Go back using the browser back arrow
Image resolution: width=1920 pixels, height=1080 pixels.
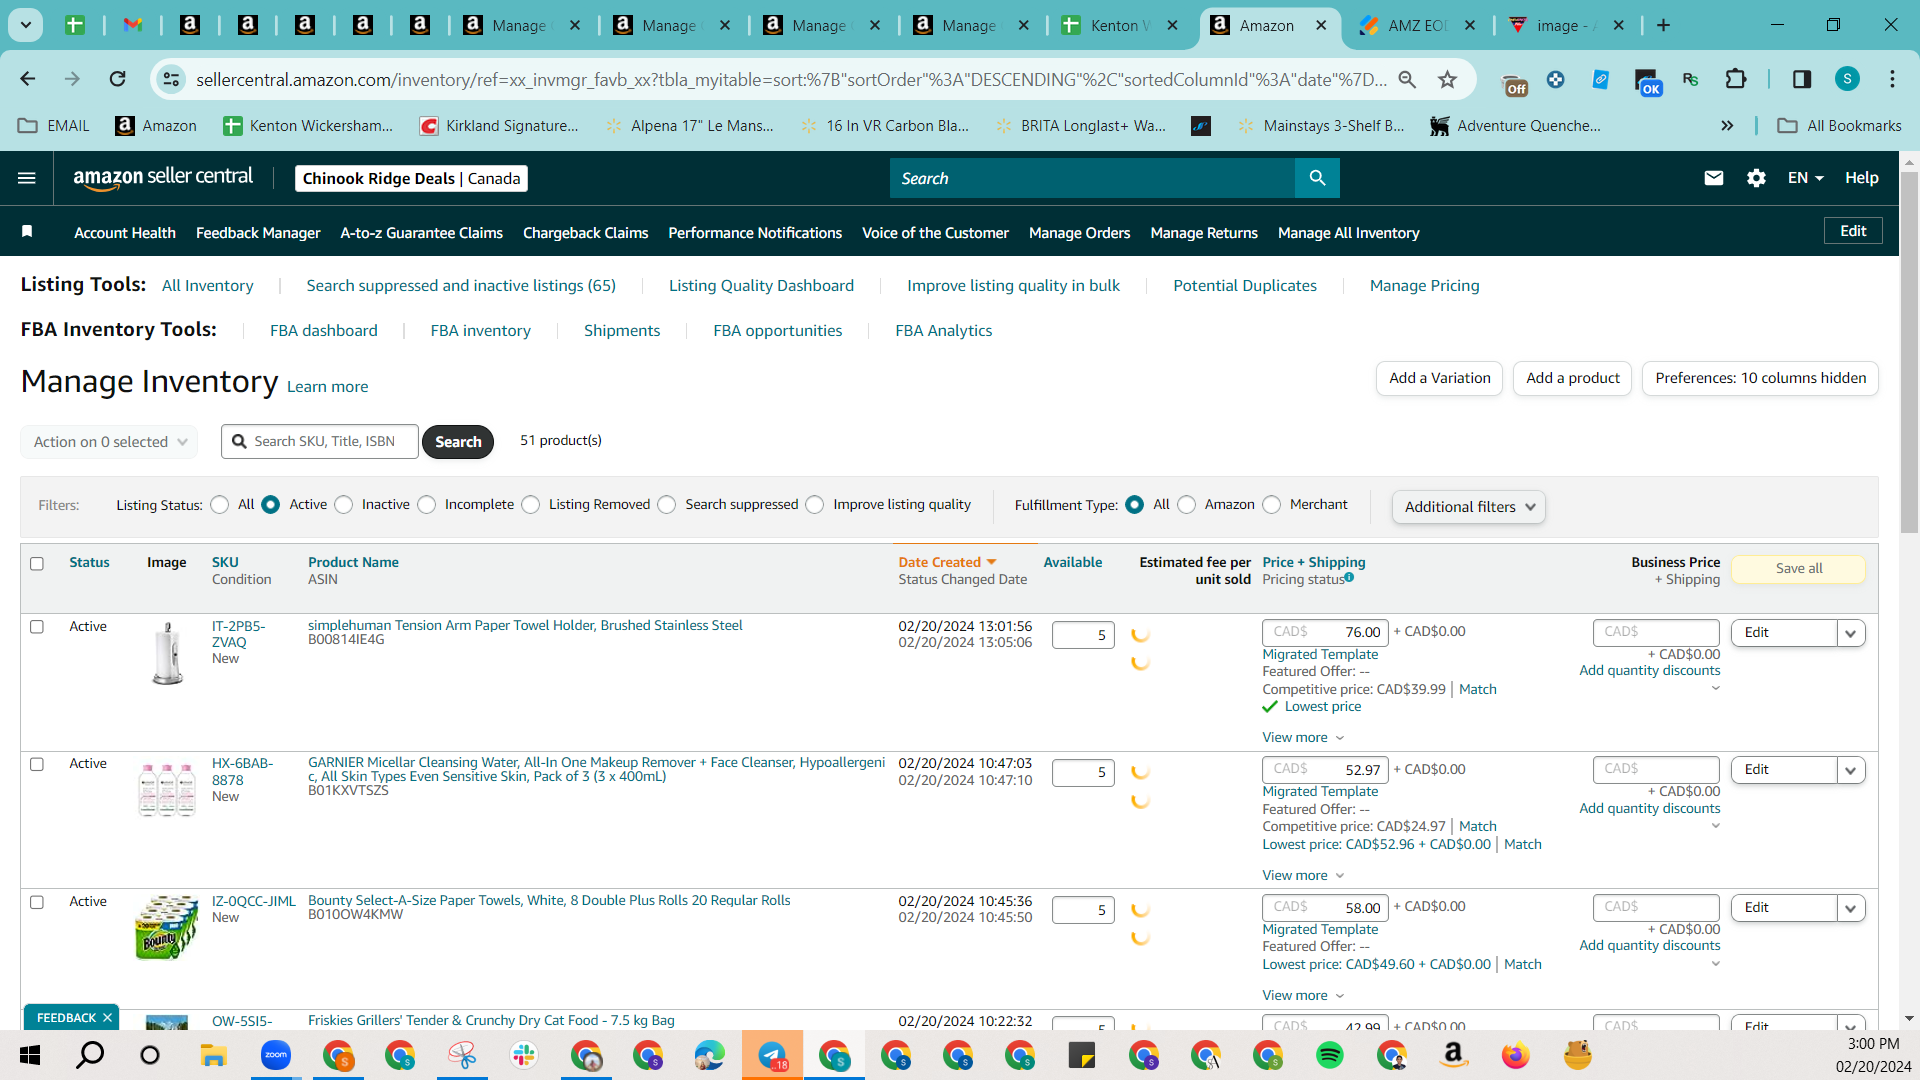click(28, 79)
